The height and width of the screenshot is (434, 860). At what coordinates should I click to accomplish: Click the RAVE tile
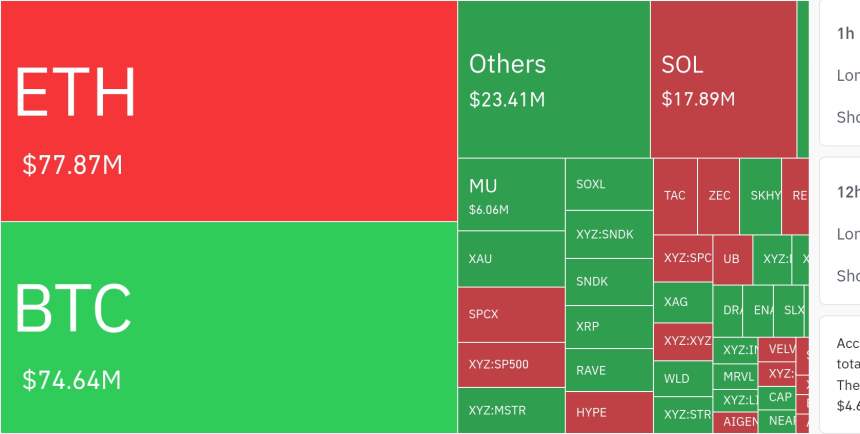point(609,370)
